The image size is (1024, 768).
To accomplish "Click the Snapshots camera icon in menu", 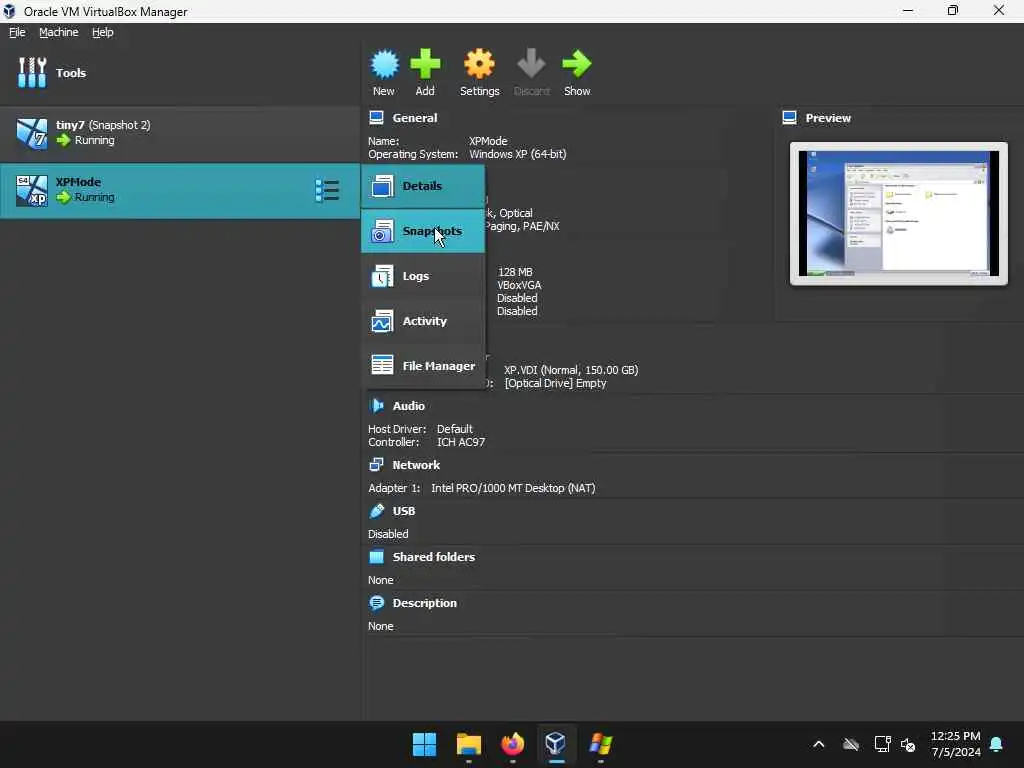I will tap(382, 231).
